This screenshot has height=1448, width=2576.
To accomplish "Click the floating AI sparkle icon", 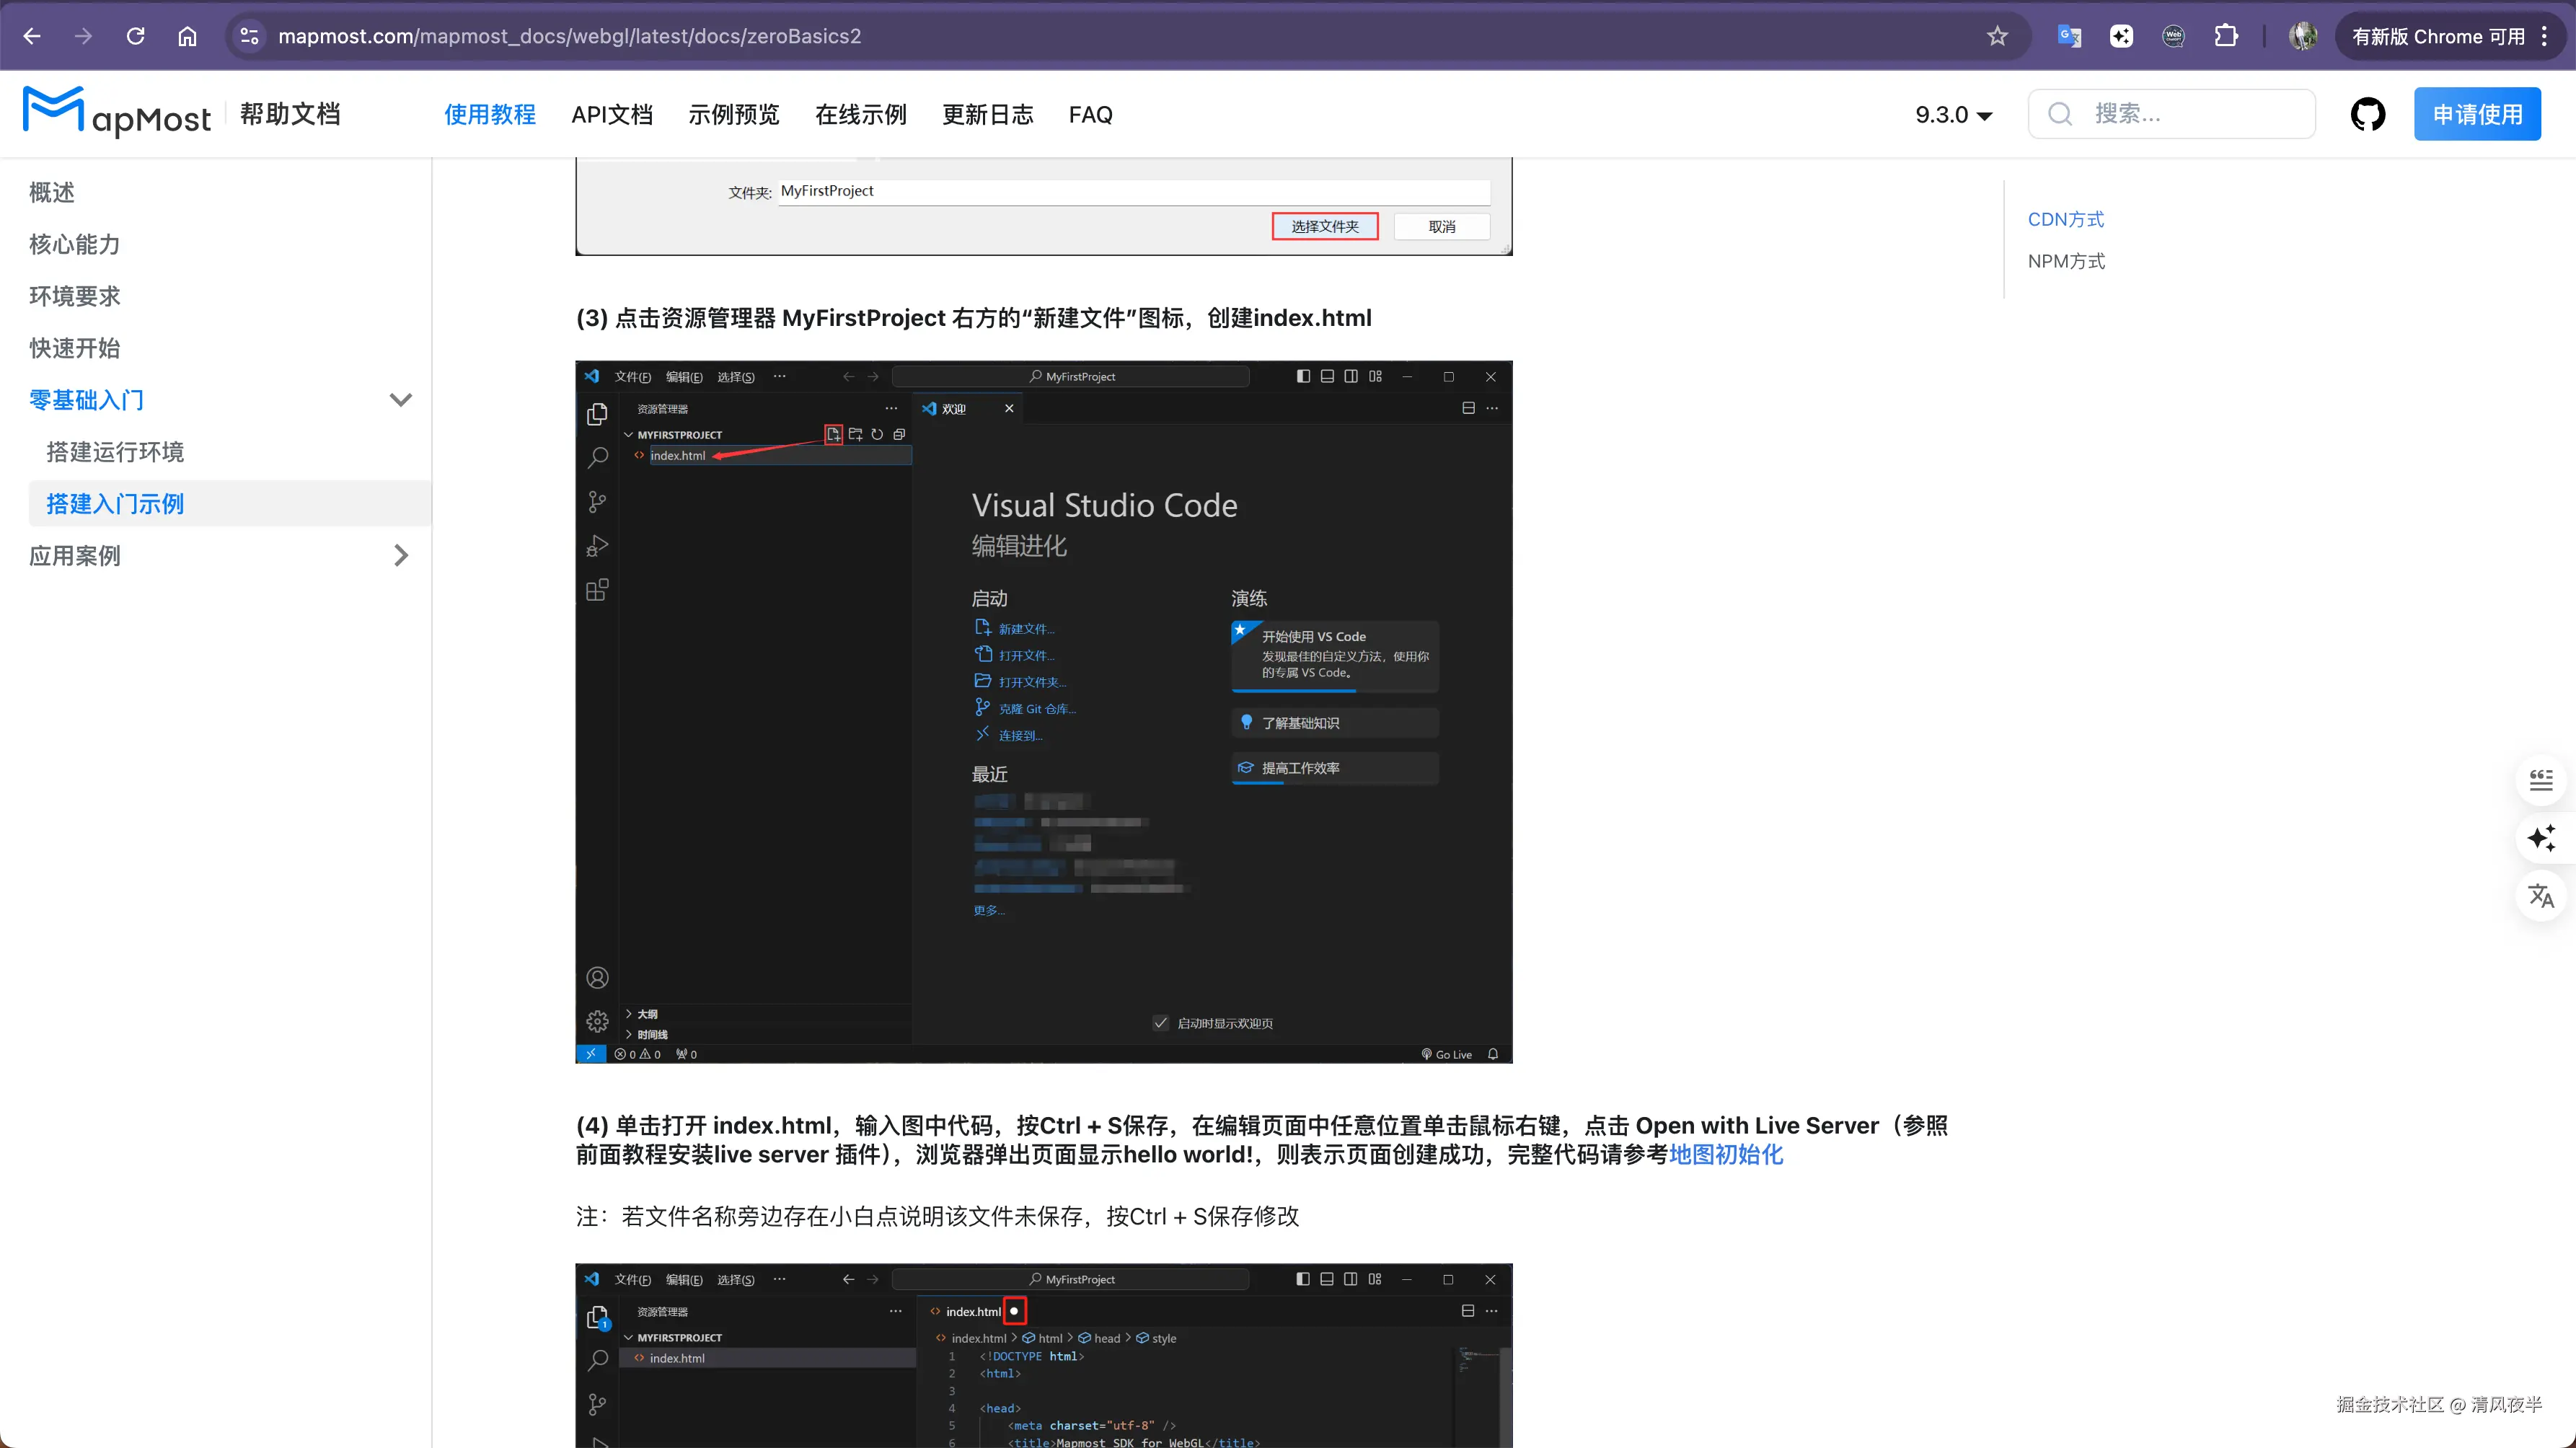I will click(x=2541, y=838).
